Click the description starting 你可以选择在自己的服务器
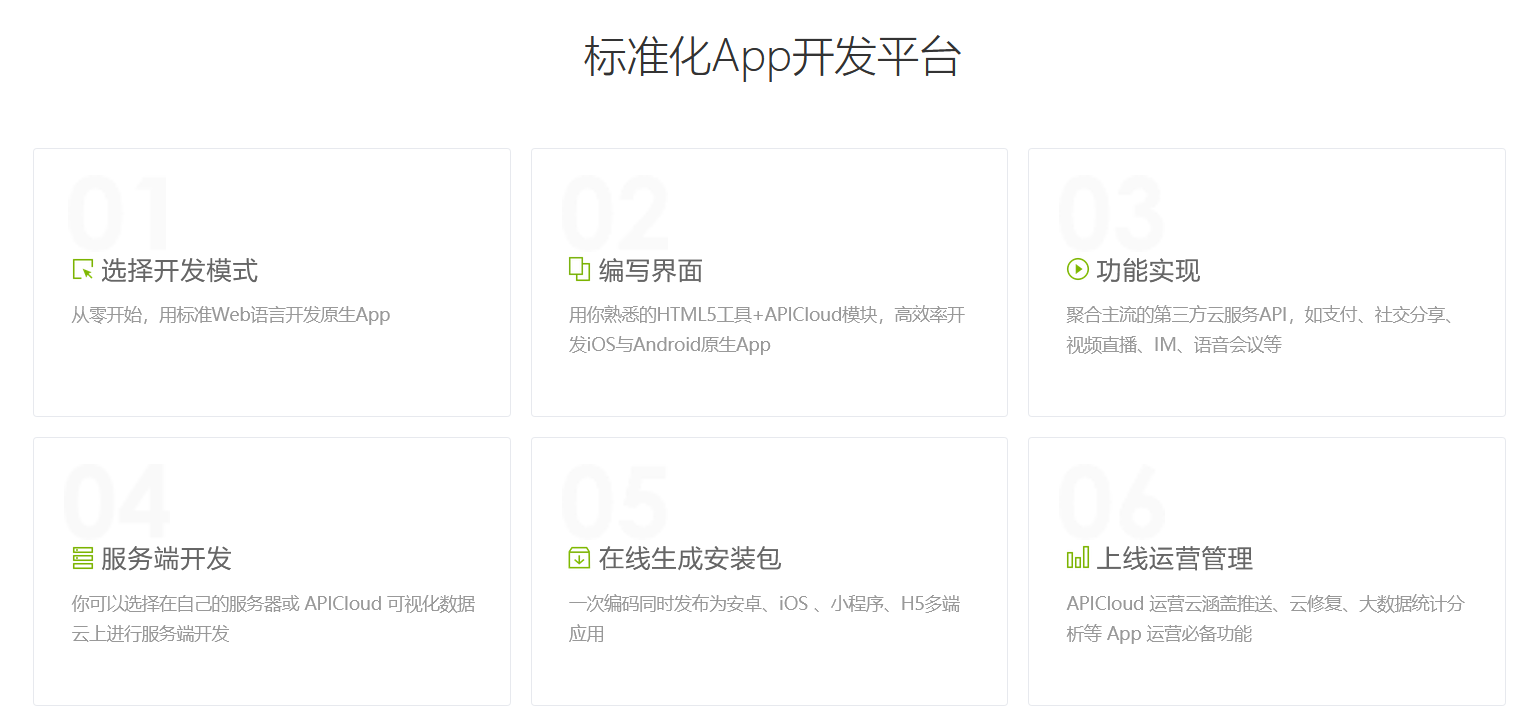The height and width of the screenshot is (717, 1538). (273, 619)
